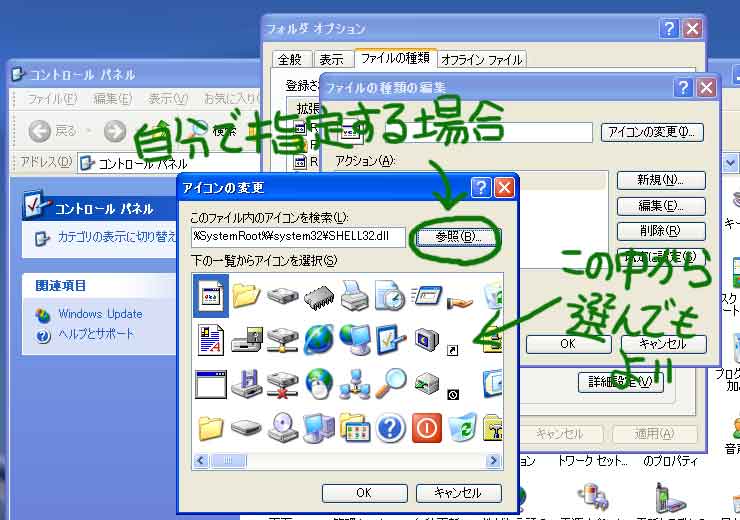Click the help question button in アイコンの変更 title bar
The image size is (740, 520).
(480, 187)
